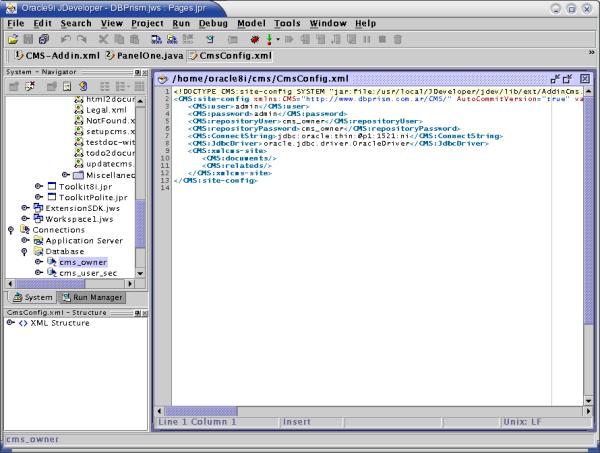Click the Open file toolbar icon
600x453 pixels.
pos(13,39)
